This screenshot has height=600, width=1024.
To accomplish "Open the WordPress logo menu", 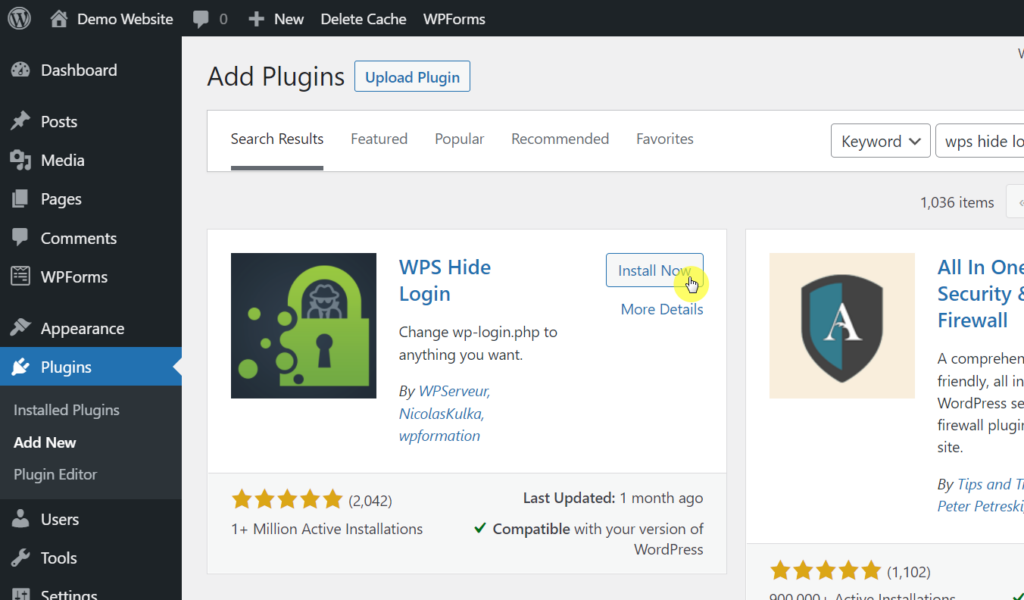I will 19,18.
